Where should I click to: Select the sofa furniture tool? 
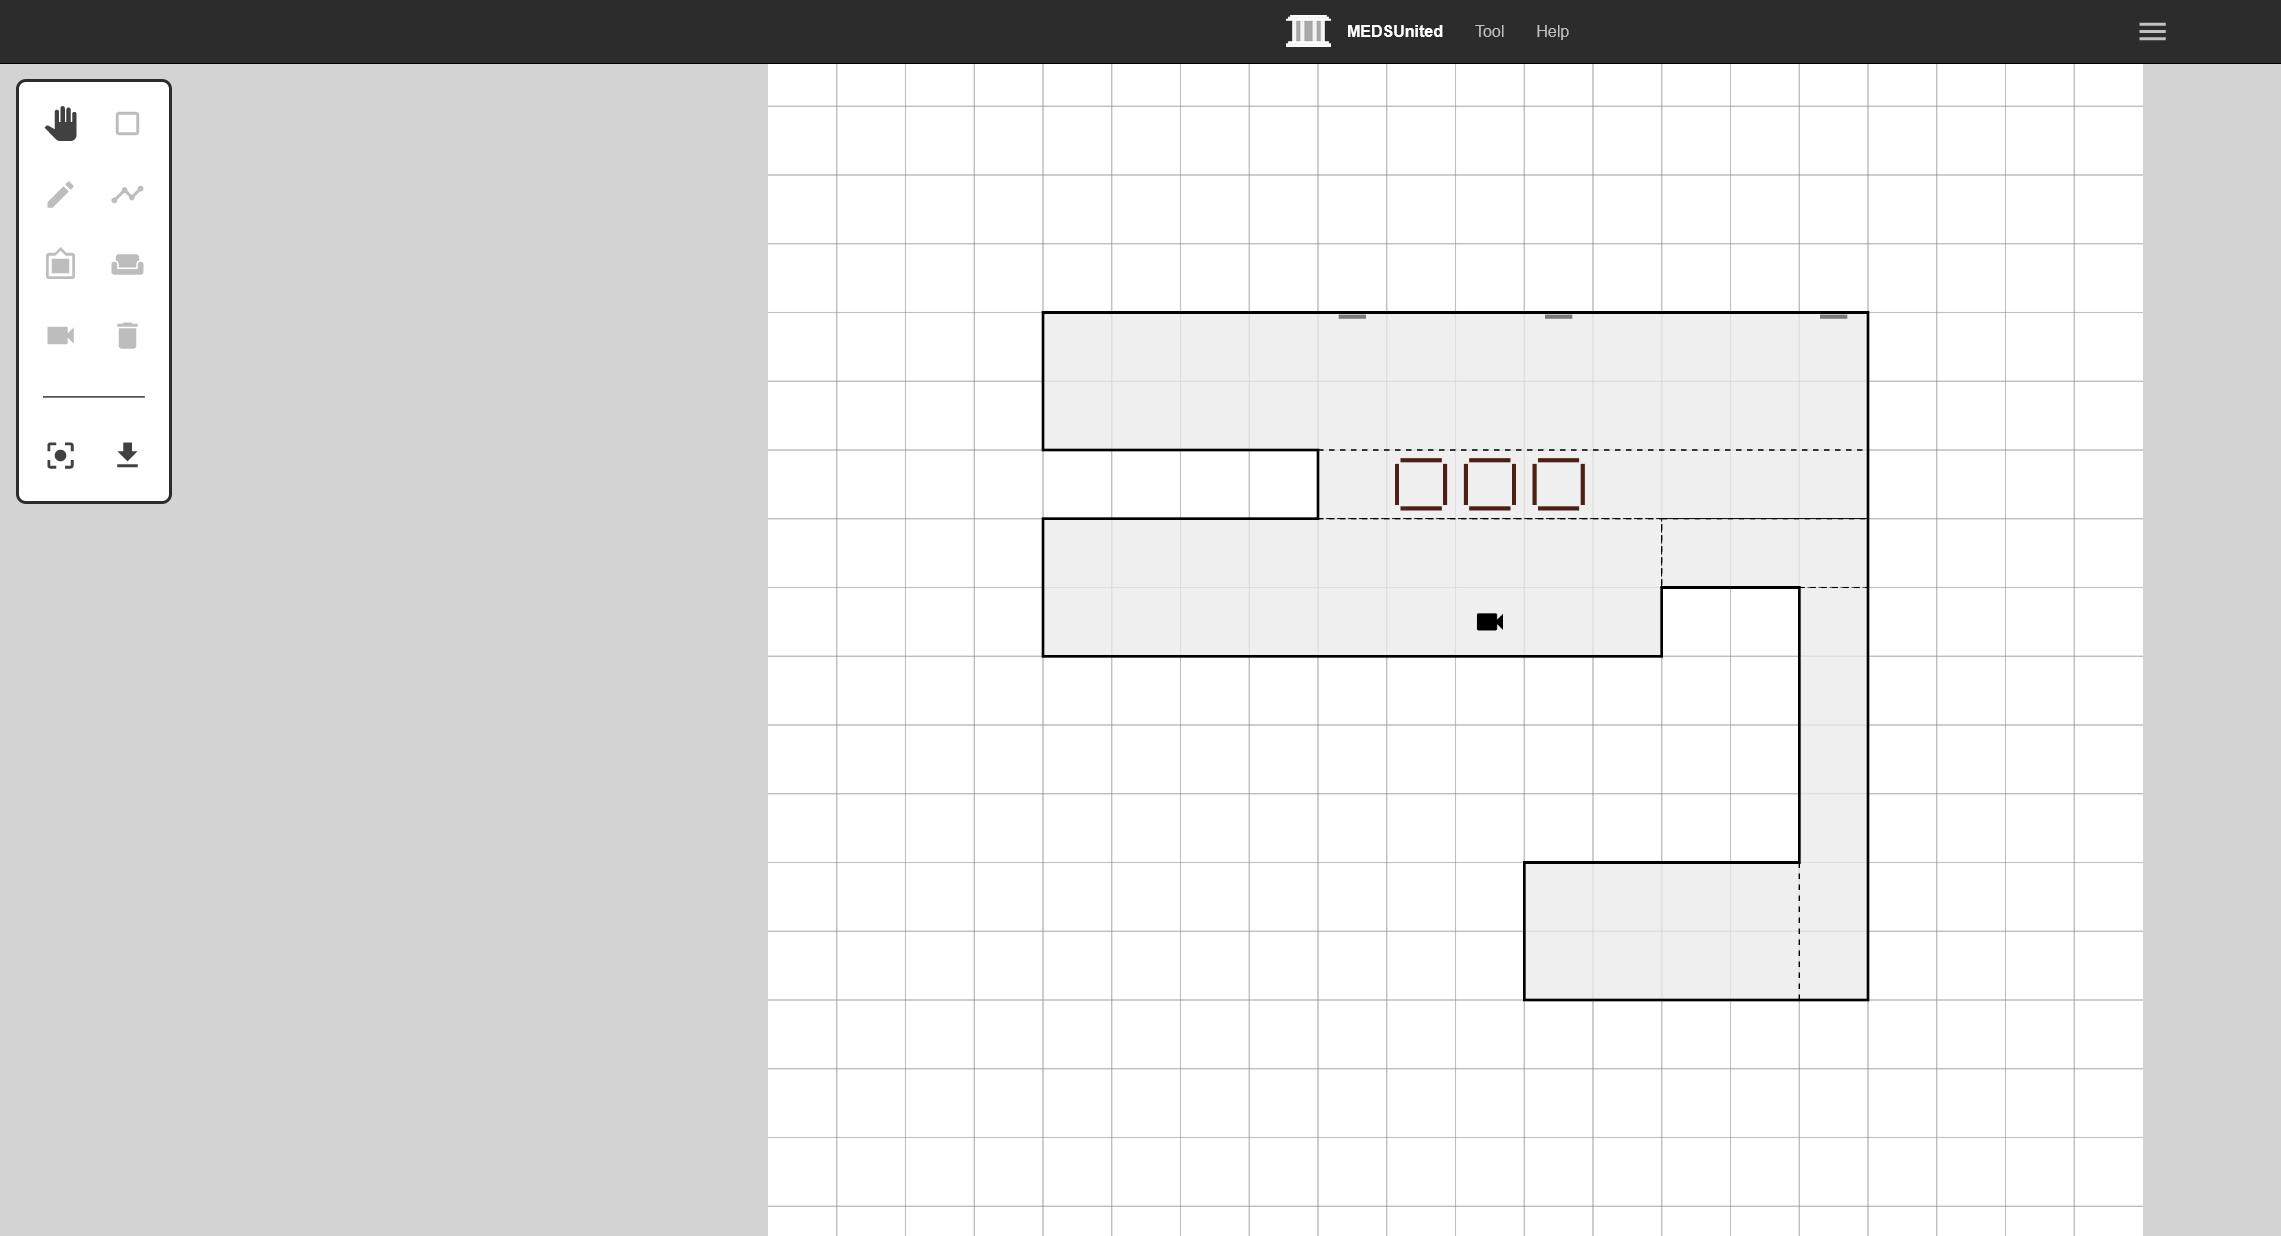point(127,265)
